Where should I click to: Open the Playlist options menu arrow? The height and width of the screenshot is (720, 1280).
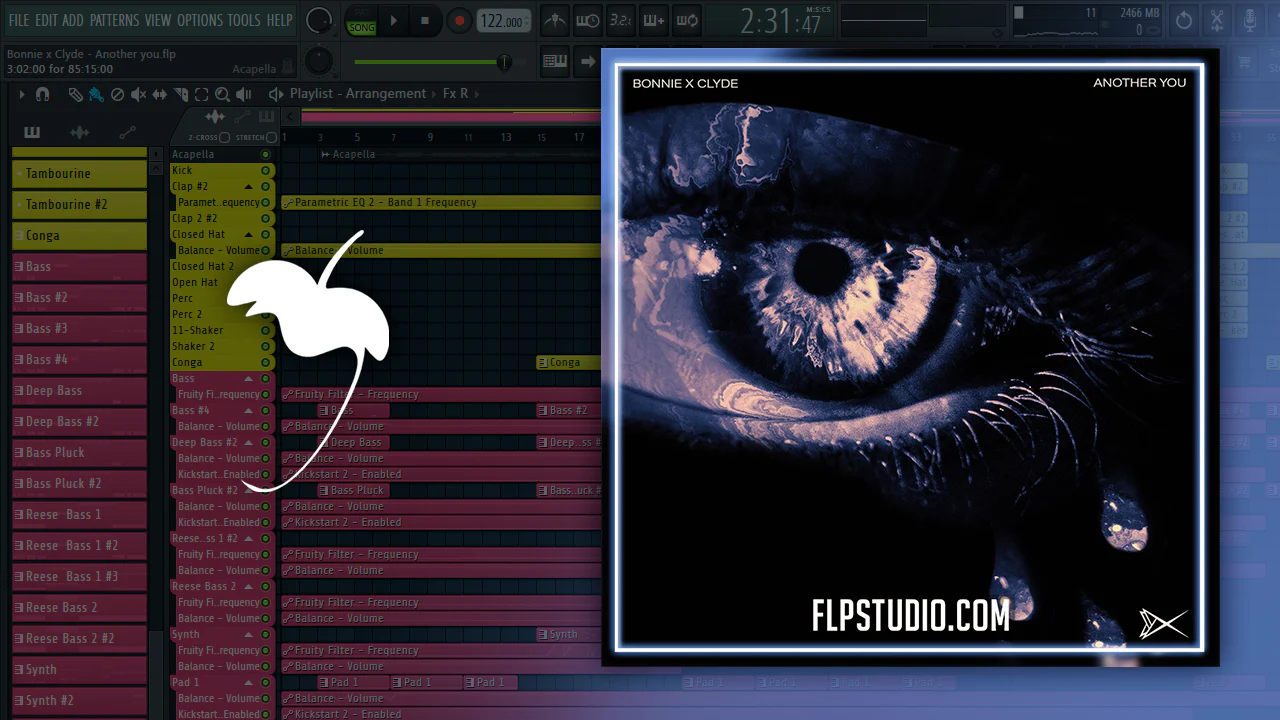pyautogui.click(x=21, y=94)
